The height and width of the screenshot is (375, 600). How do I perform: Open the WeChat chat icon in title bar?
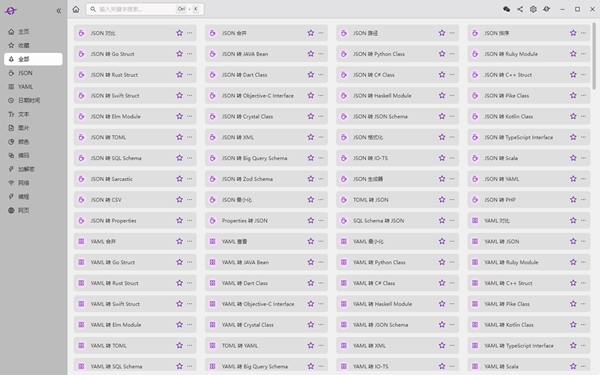506,9
